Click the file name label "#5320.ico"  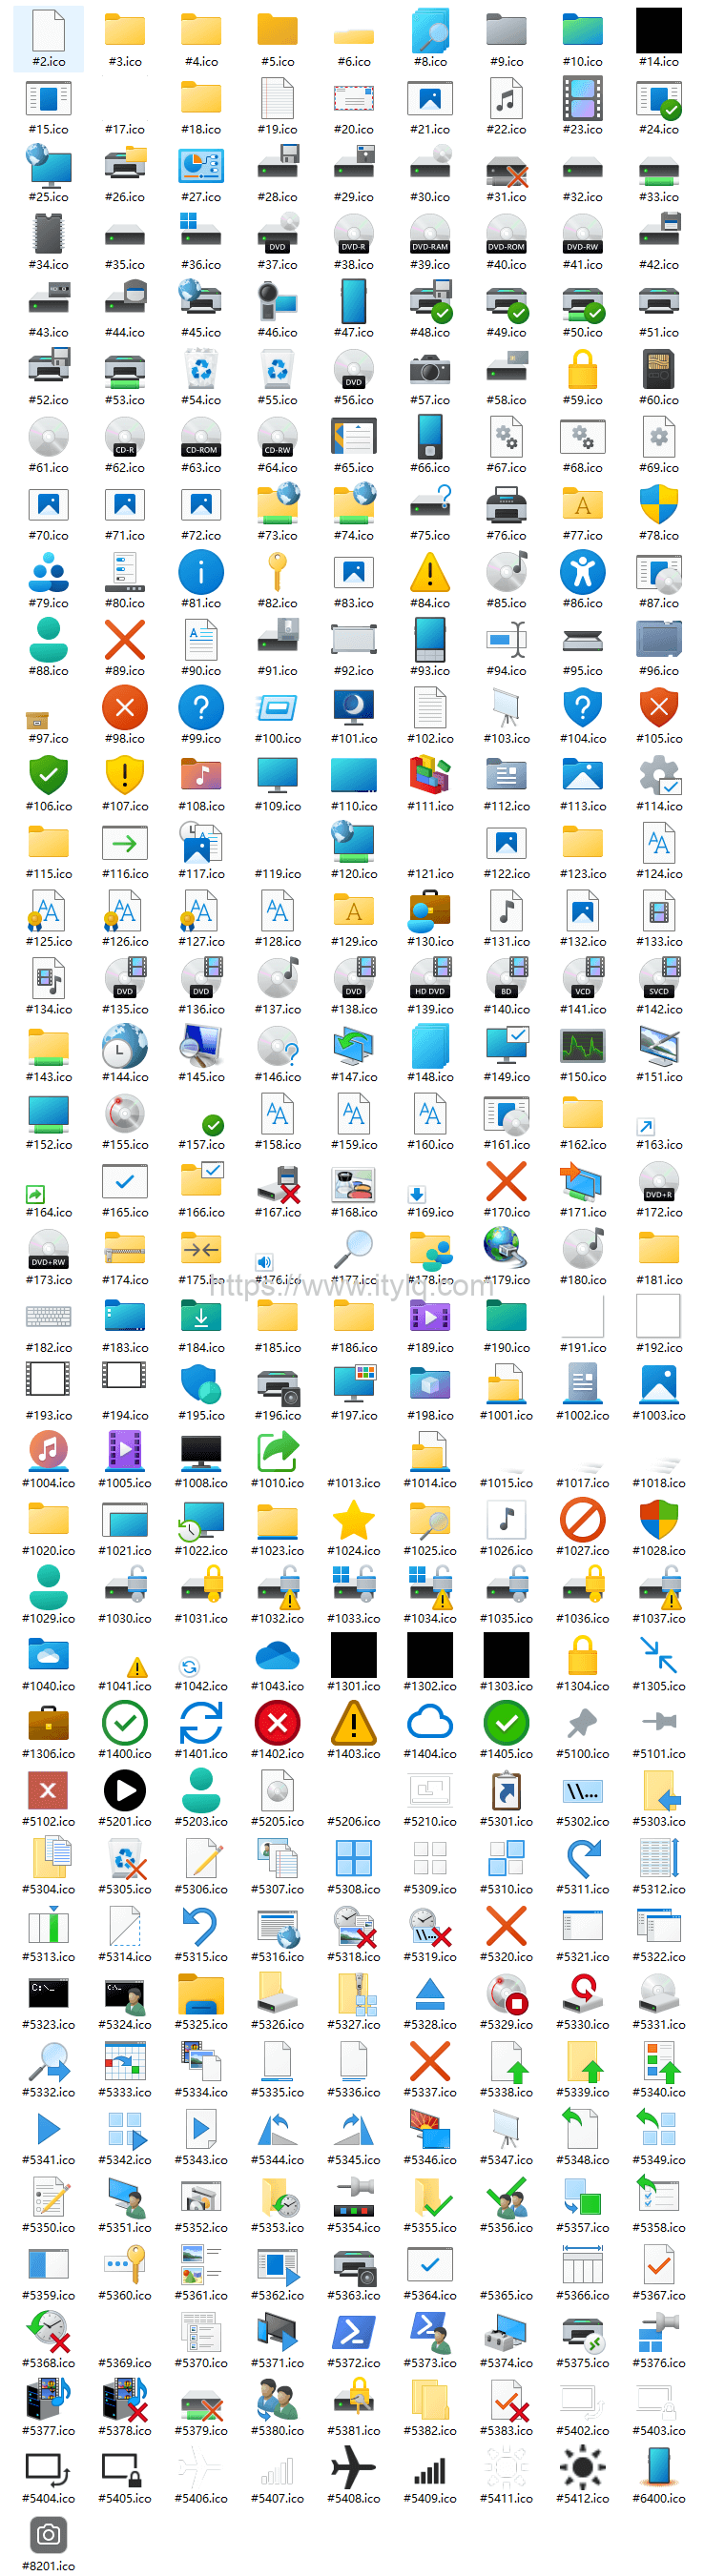pyautogui.click(x=506, y=1957)
